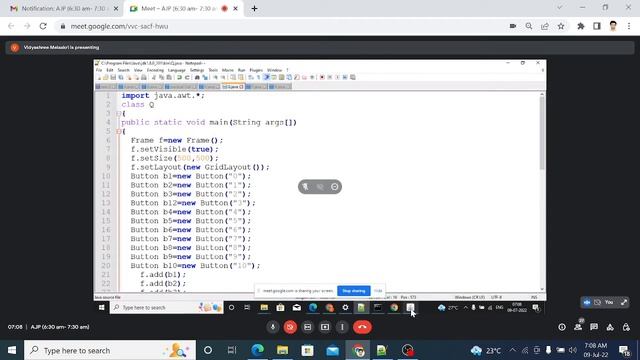Click the Find binoculars toolbar icon
Screen dimensions: 640x360
[x=197, y=77]
